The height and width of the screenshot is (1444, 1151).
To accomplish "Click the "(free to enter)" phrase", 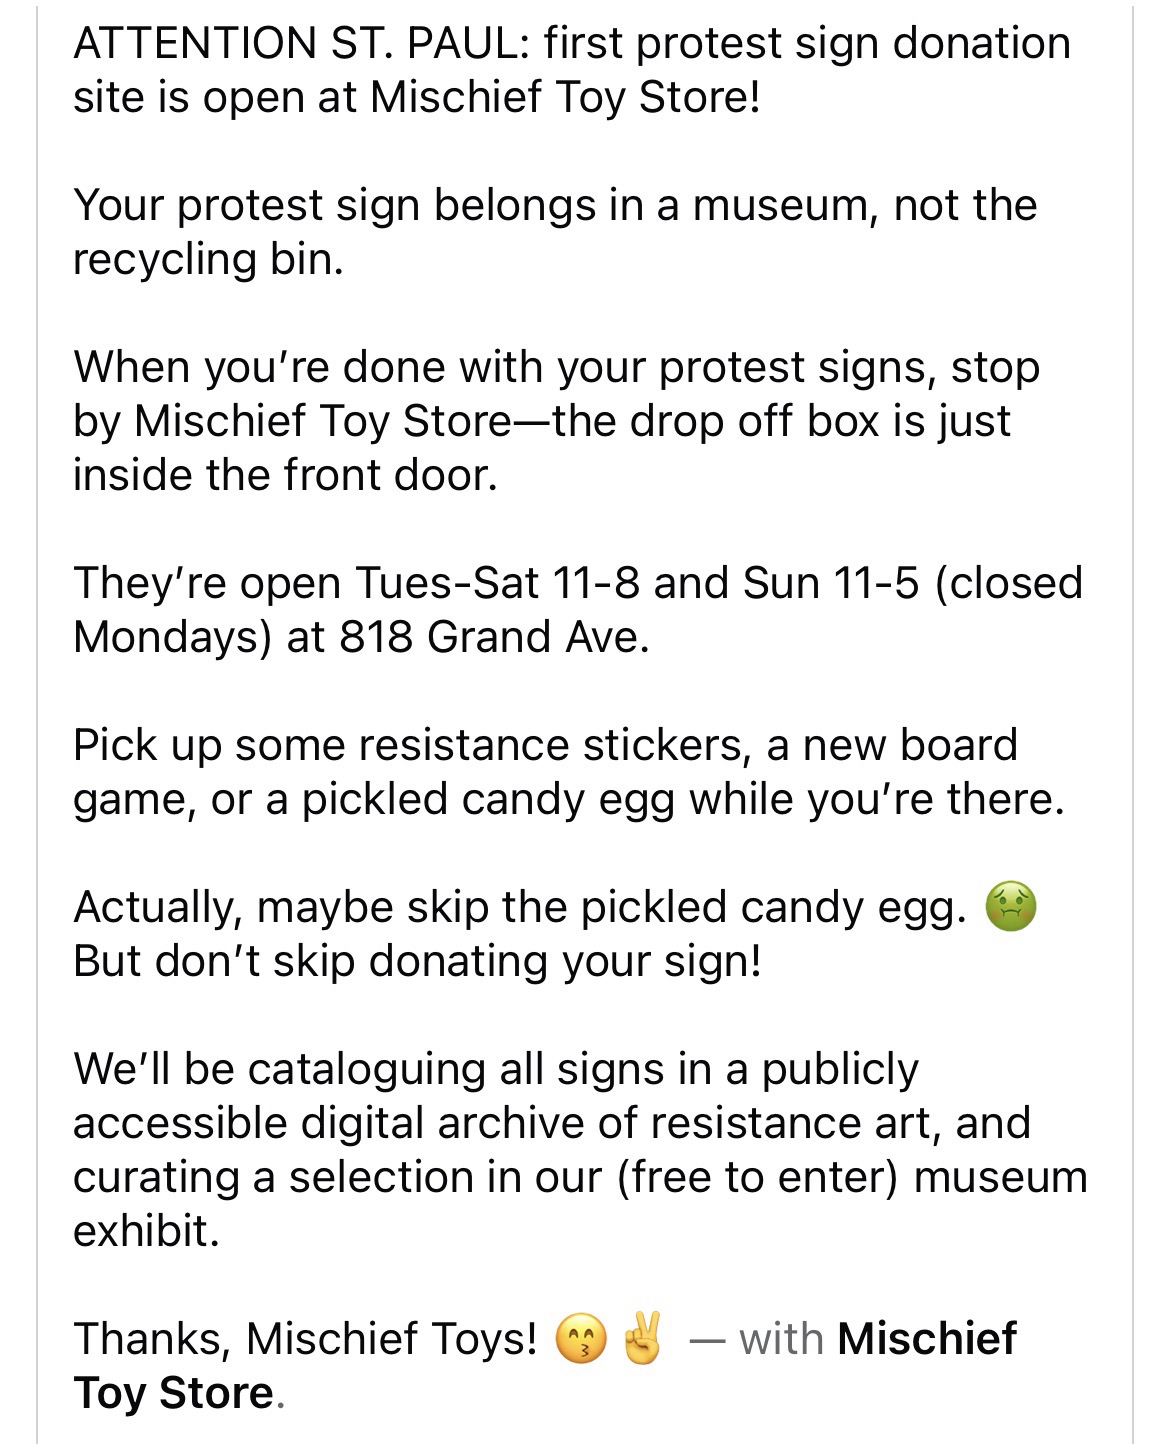I will coord(758,1177).
